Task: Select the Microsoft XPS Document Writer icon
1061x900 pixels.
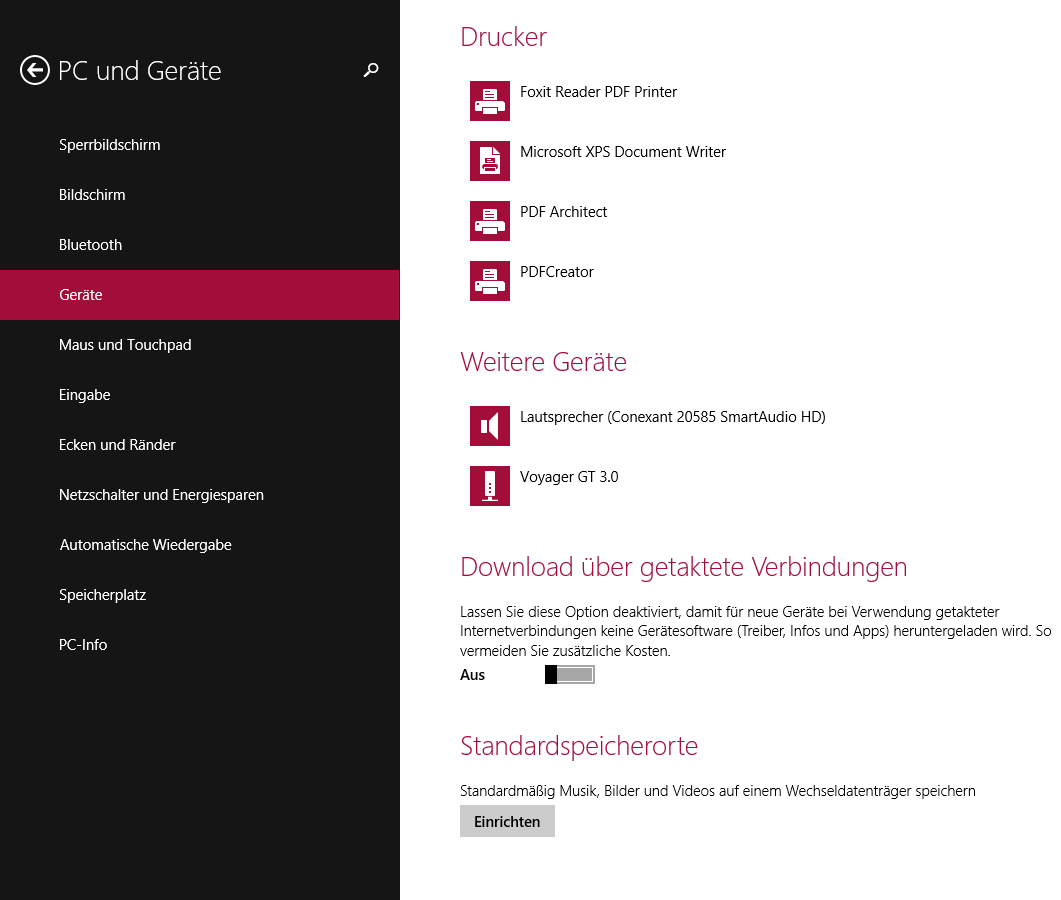Action: coord(490,161)
